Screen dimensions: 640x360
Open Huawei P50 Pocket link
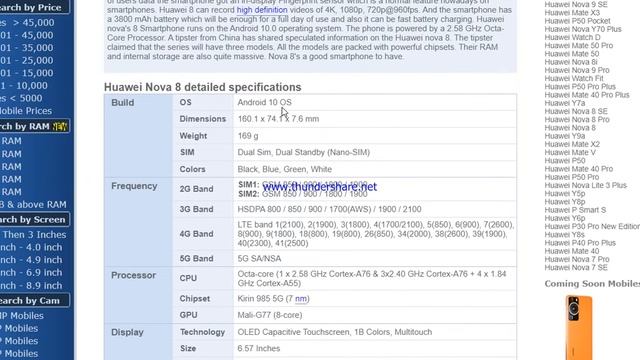pyautogui.click(x=578, y=21)
